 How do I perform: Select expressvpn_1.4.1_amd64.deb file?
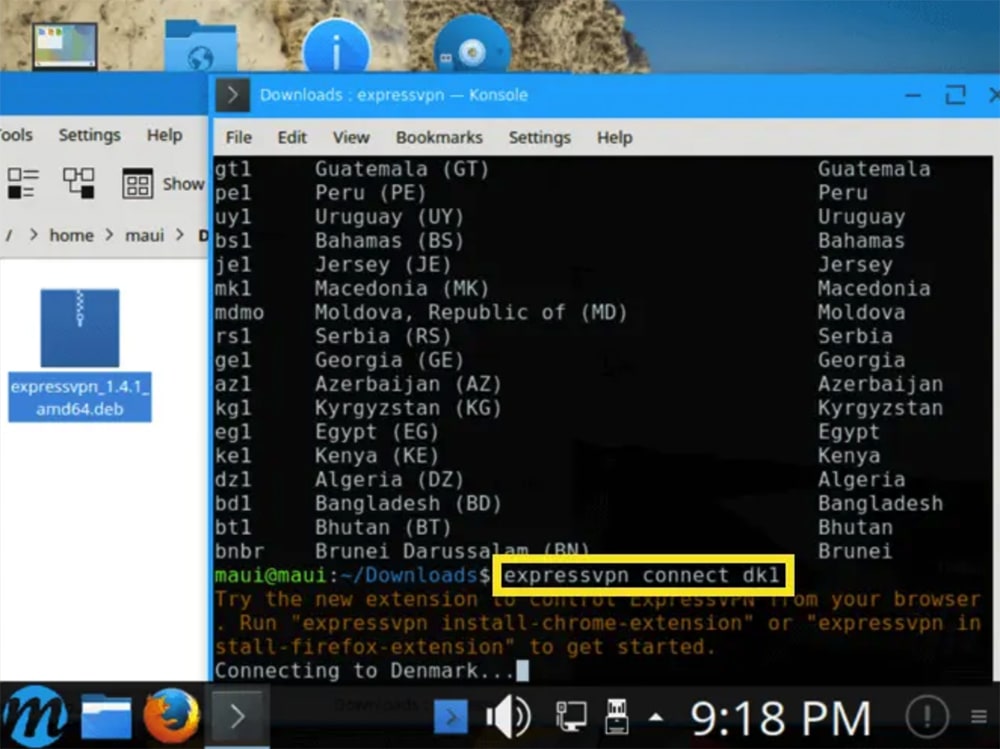pos(80,355)
